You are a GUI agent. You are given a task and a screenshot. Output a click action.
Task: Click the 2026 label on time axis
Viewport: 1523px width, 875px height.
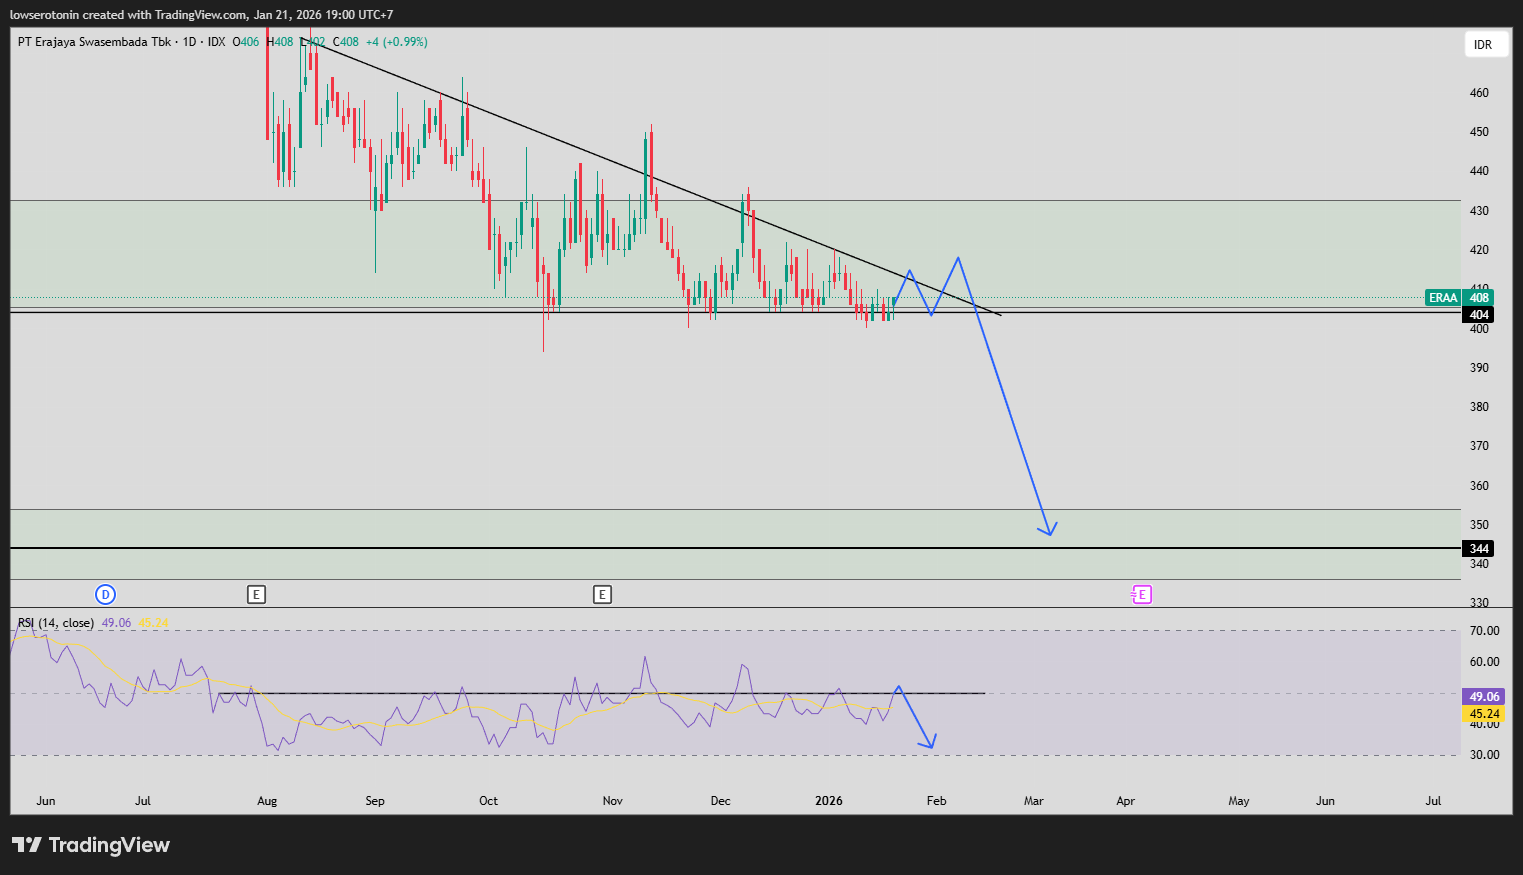(x=829, y=801)
